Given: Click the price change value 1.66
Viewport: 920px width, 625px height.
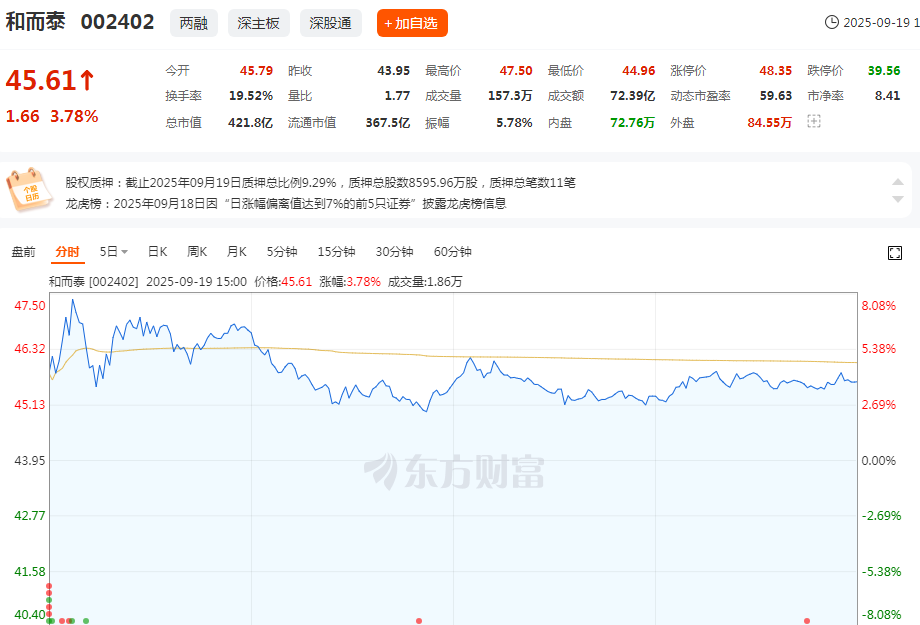Looking at the screenshot, I should tap(22, 116).
